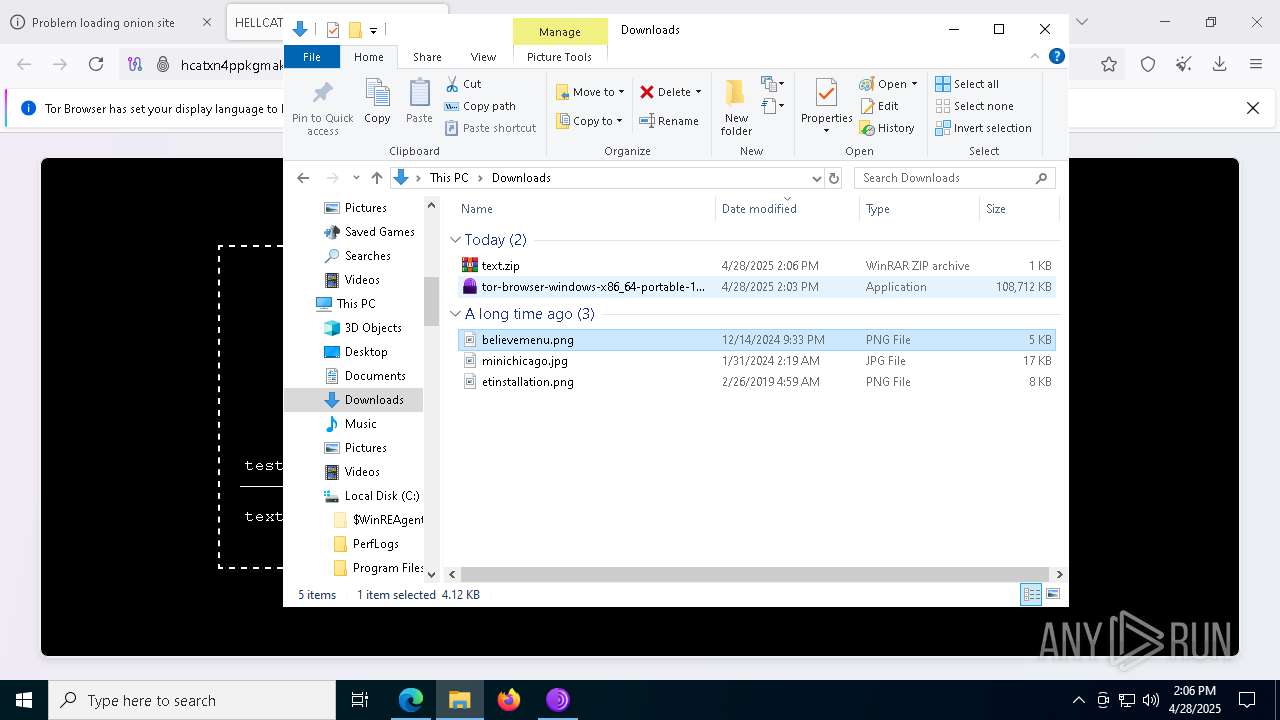Open Copy to dropdown
Viewport: 1280px width, 720px height.
(590, 121)
